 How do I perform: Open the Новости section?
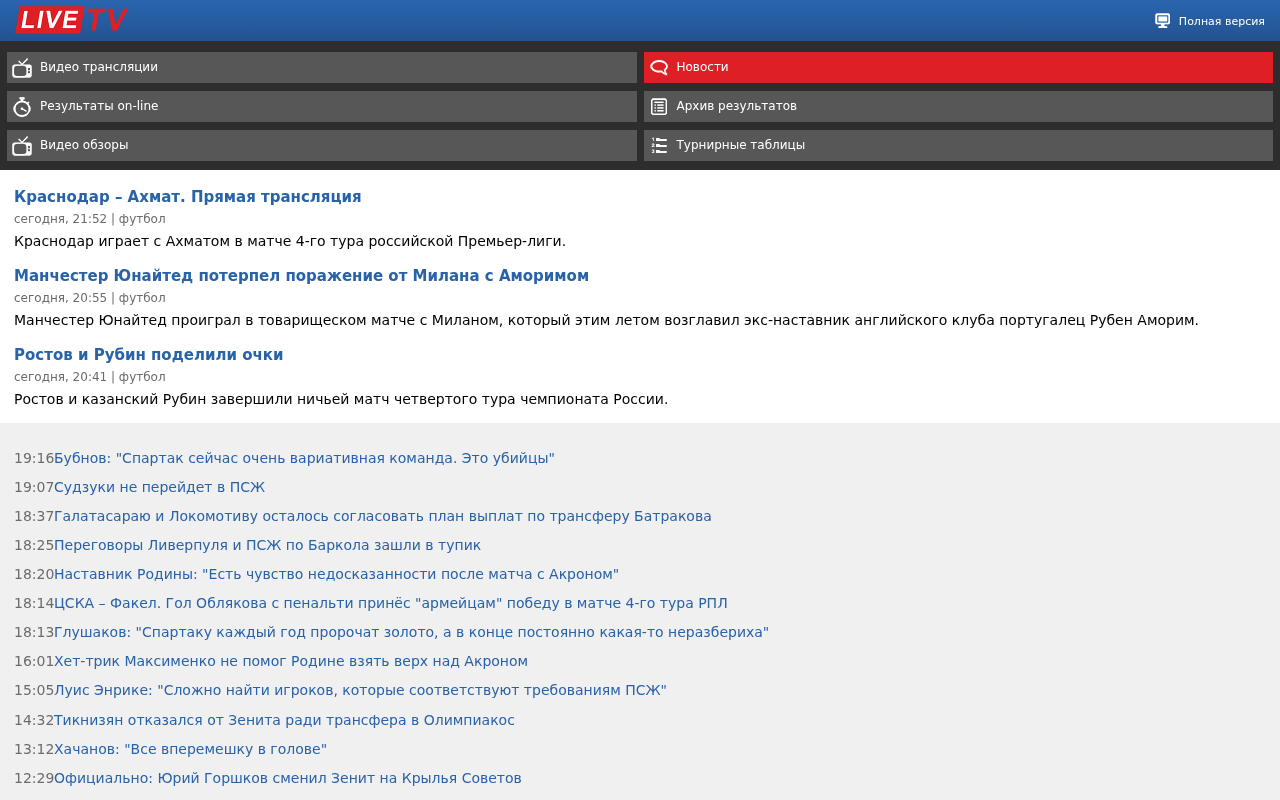click(958, 67)
